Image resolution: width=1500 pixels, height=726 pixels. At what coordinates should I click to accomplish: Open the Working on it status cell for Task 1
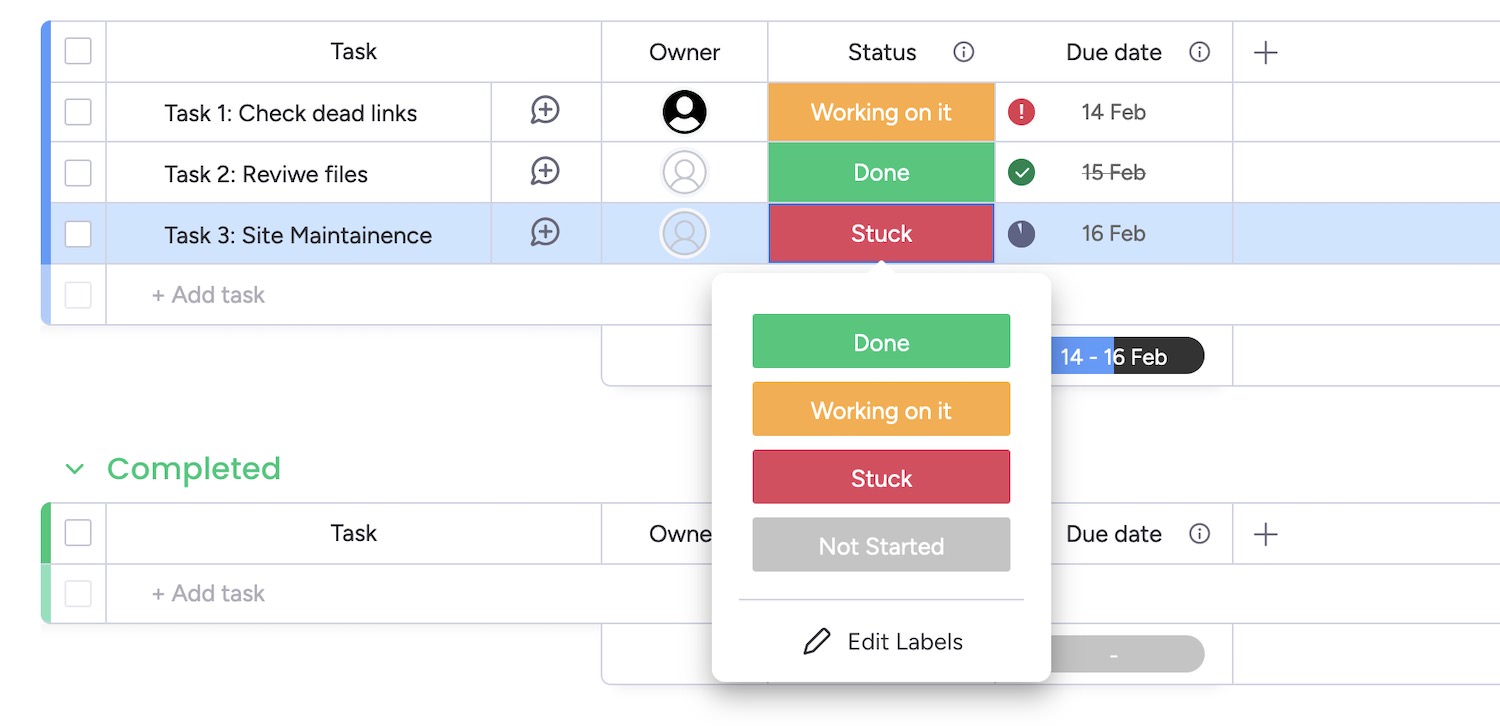881,112
